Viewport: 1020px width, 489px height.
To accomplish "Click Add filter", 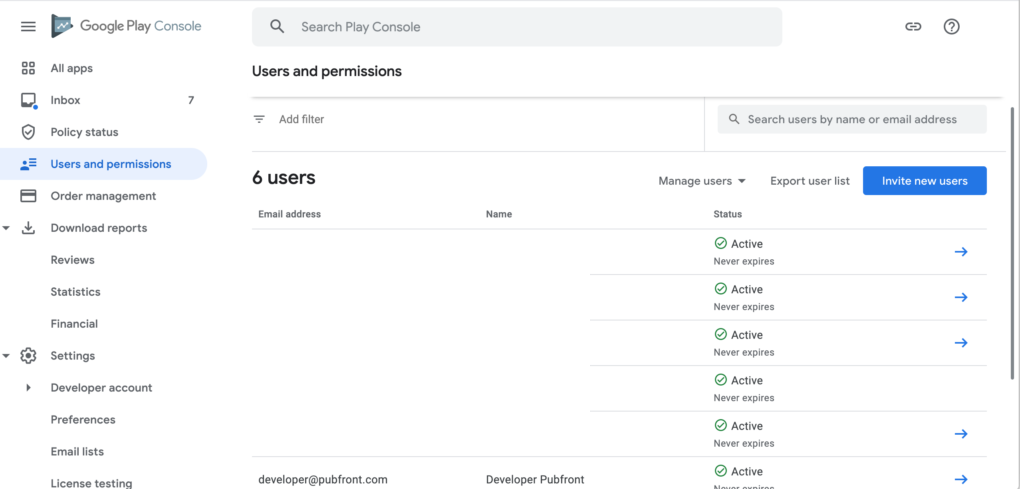I will click(301, 119).
